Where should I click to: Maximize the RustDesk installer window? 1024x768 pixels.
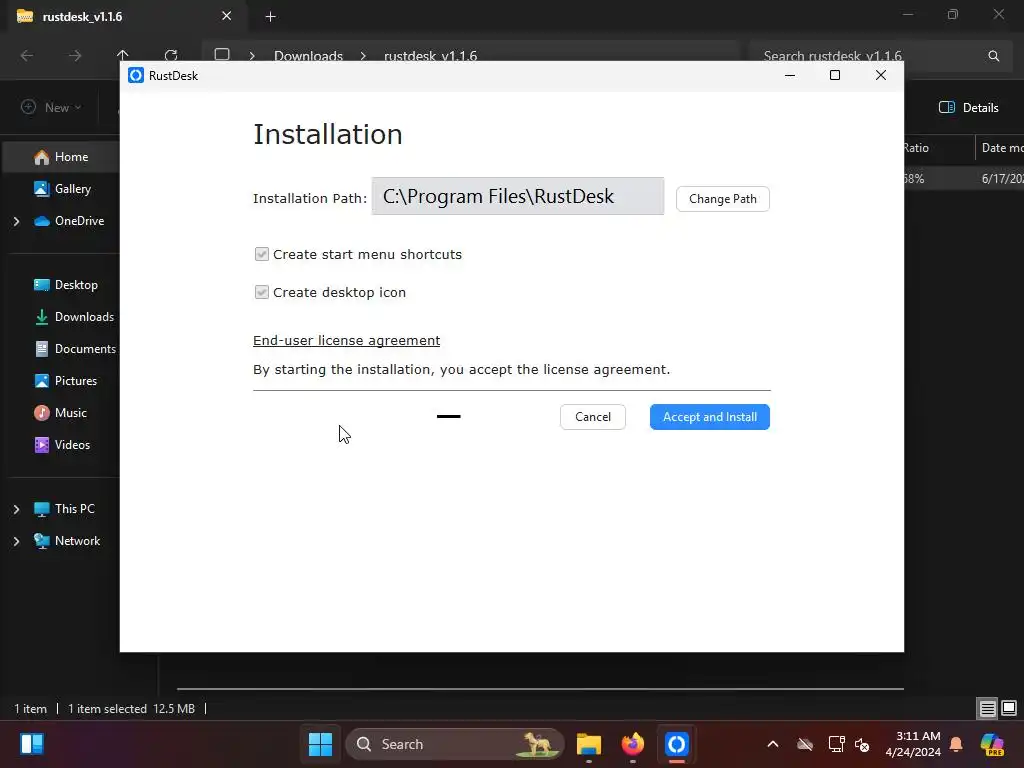pyautogui.click(x=835, y=76)
